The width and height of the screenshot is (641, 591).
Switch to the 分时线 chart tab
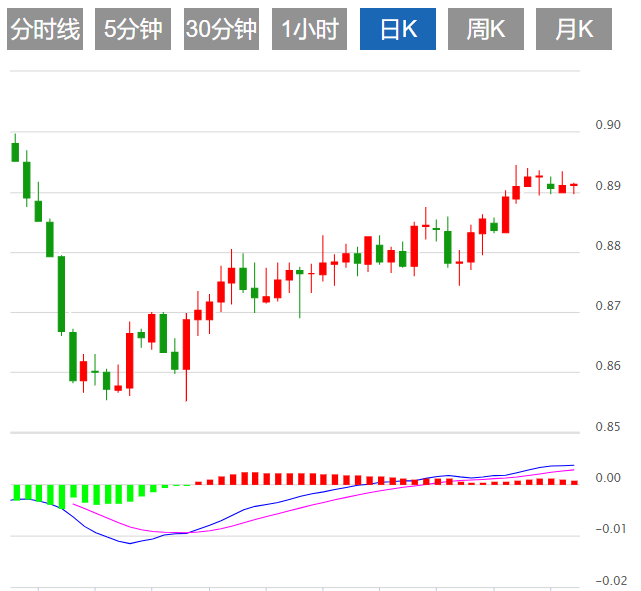[45, 29]
